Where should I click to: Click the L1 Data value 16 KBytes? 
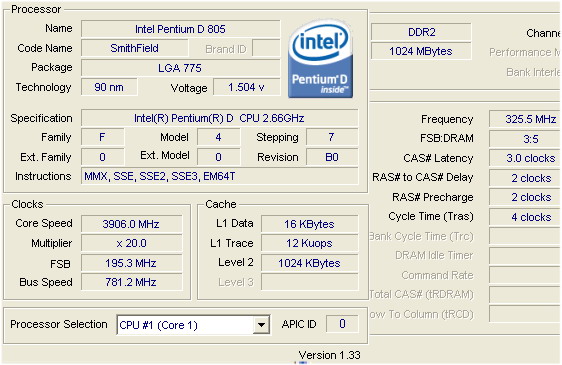310,224
